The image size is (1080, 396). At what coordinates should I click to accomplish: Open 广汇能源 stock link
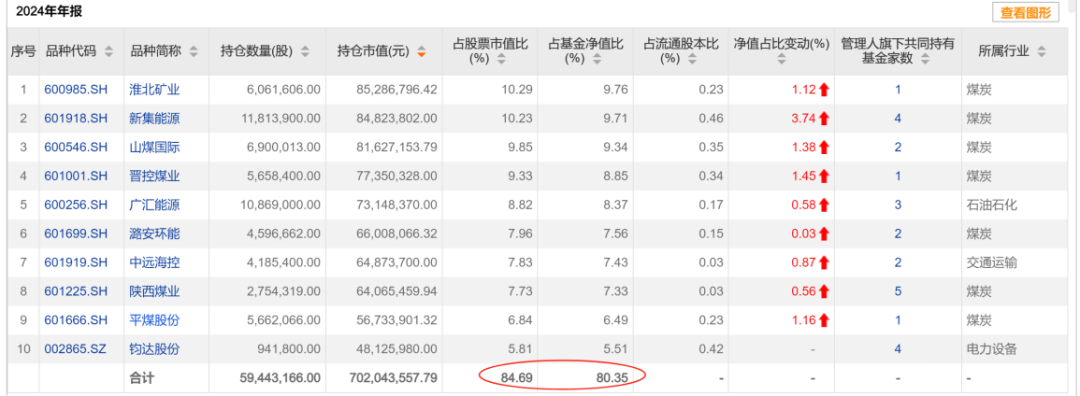tap(154, 205)
